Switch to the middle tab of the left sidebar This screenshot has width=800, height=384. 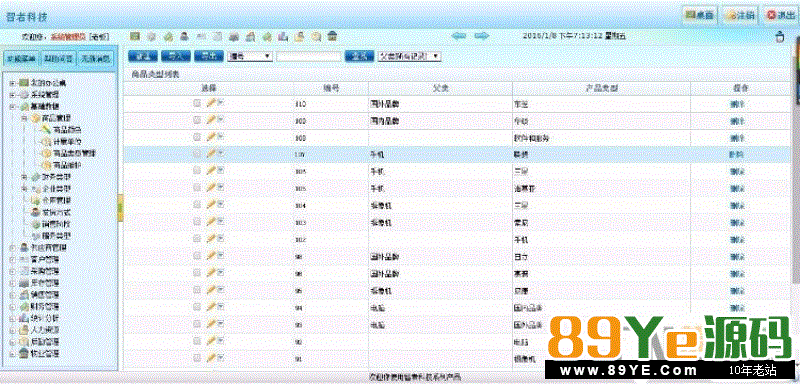(59, 59)
